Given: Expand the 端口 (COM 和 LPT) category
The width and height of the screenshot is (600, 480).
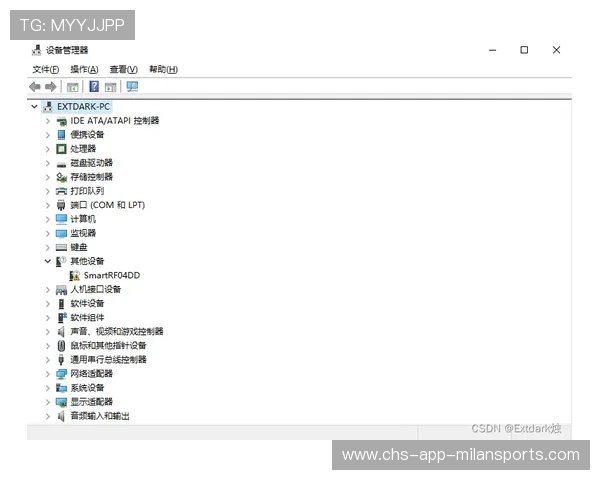Looking at the screenshot, I should (47, 205).
